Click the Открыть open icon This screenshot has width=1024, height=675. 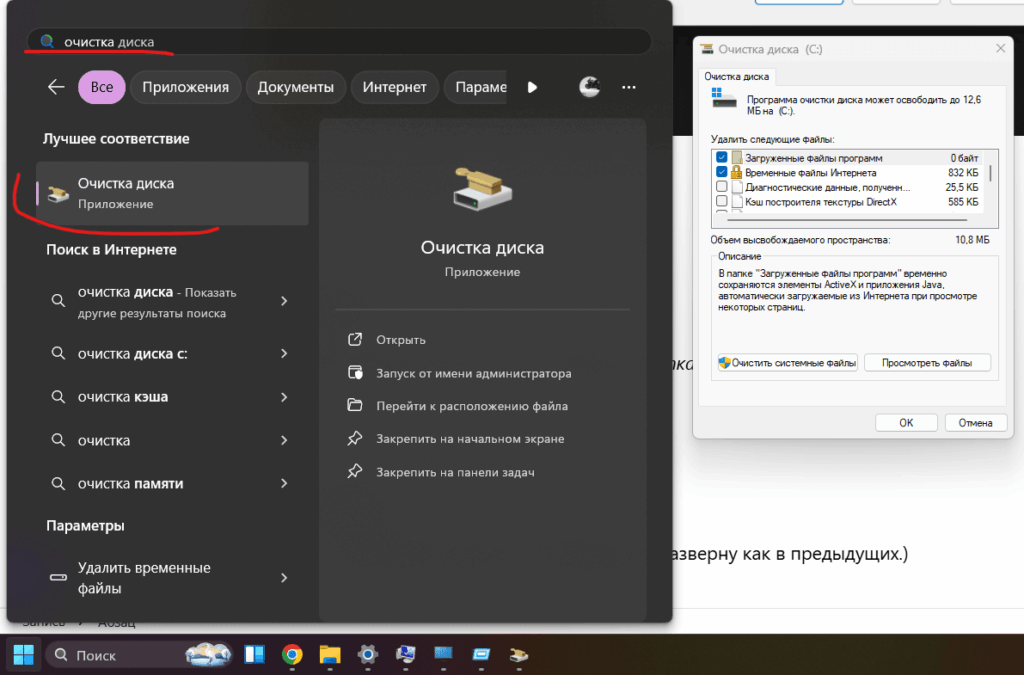355,339
